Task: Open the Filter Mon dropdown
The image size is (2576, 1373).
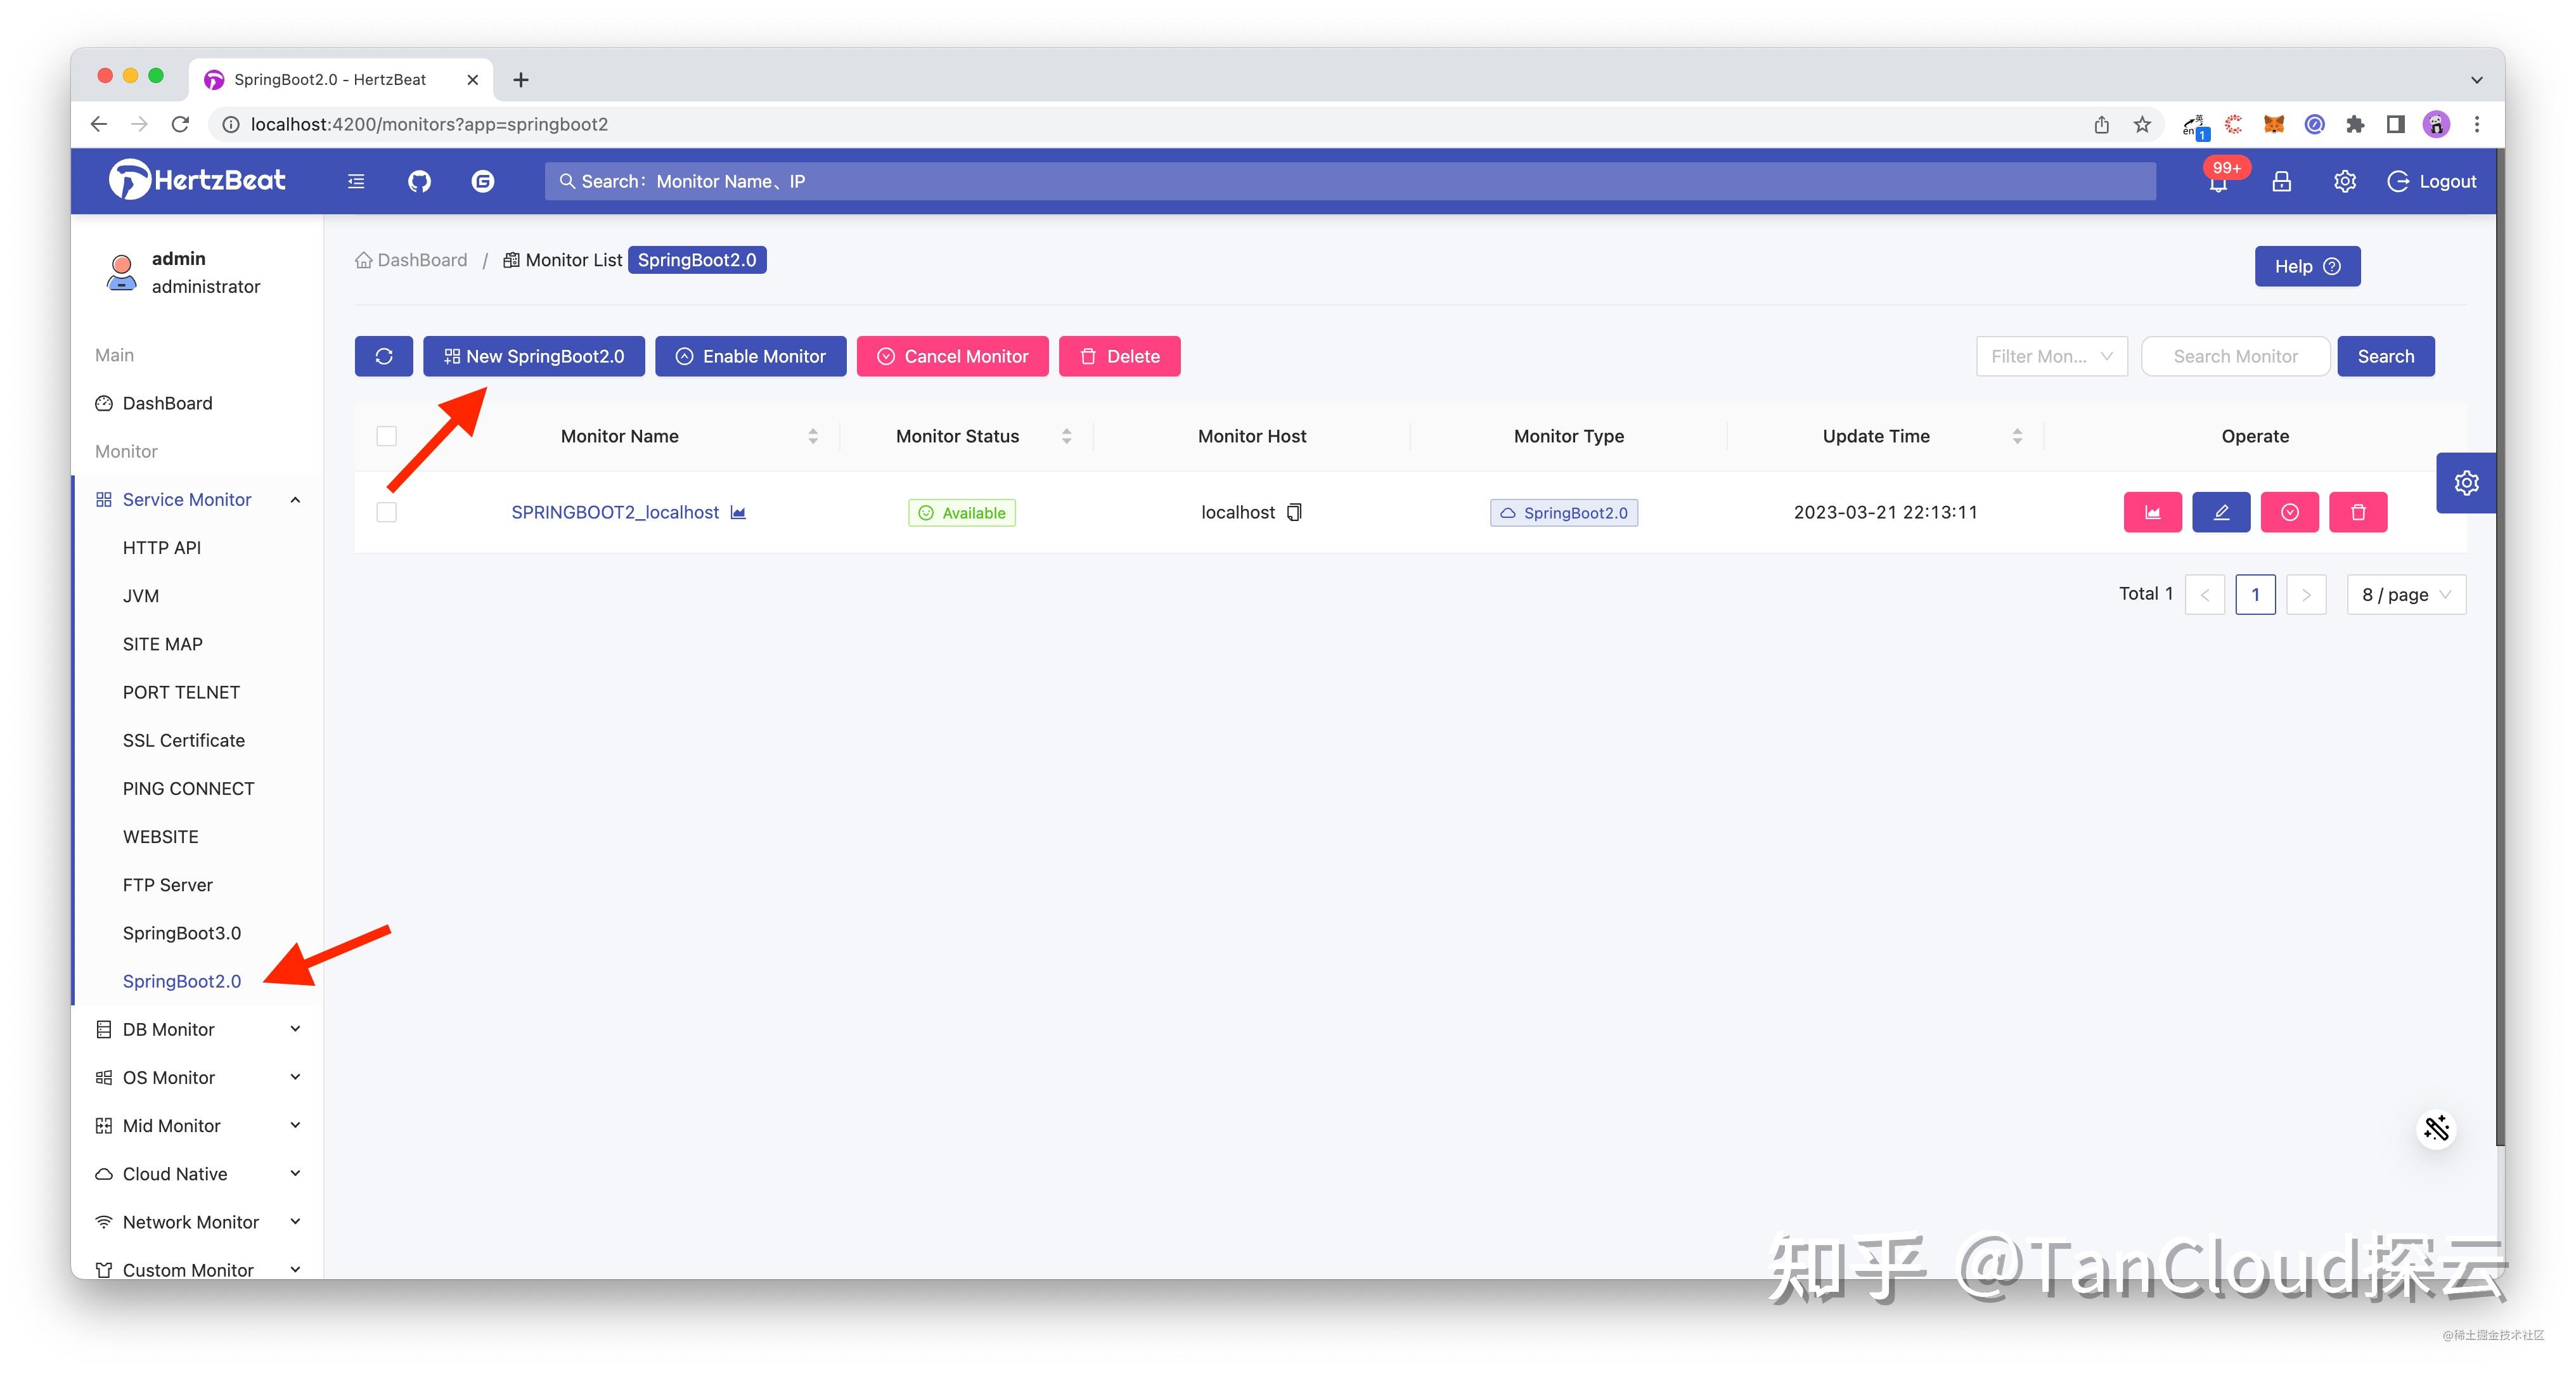Action: coord(2051,356)
